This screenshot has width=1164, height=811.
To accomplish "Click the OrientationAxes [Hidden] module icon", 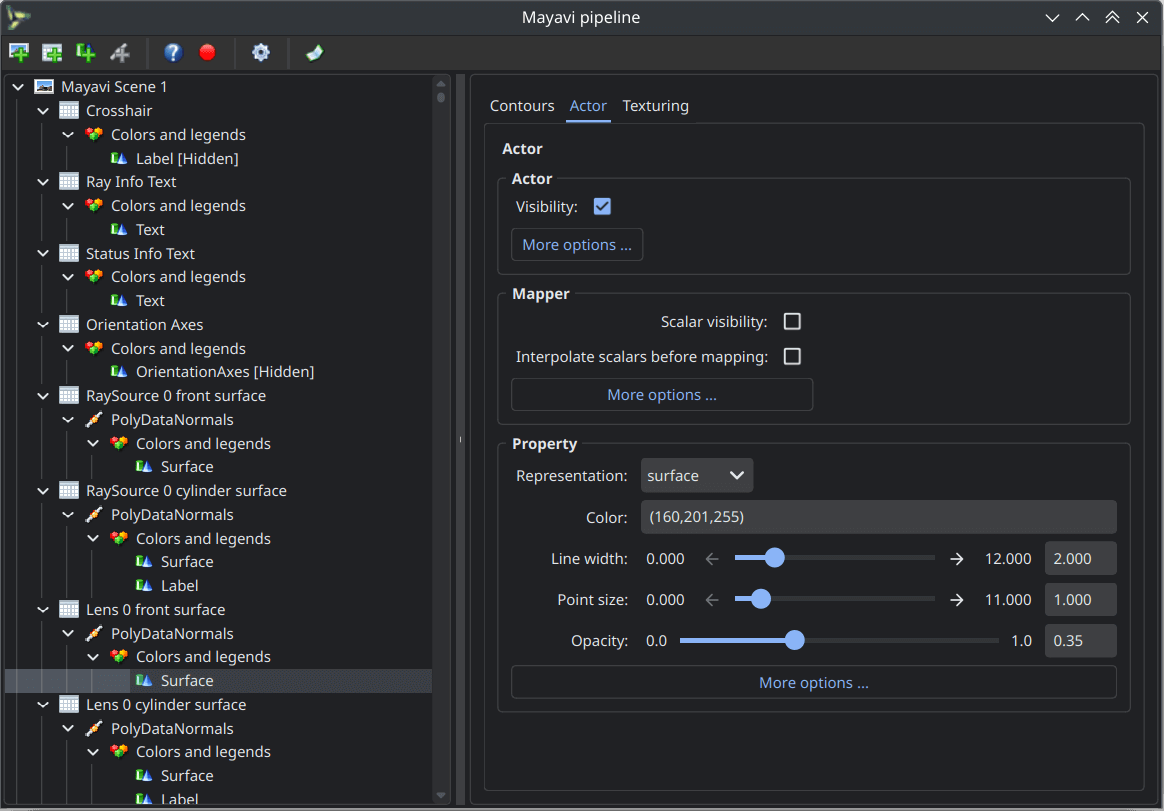I will (119, 371).
